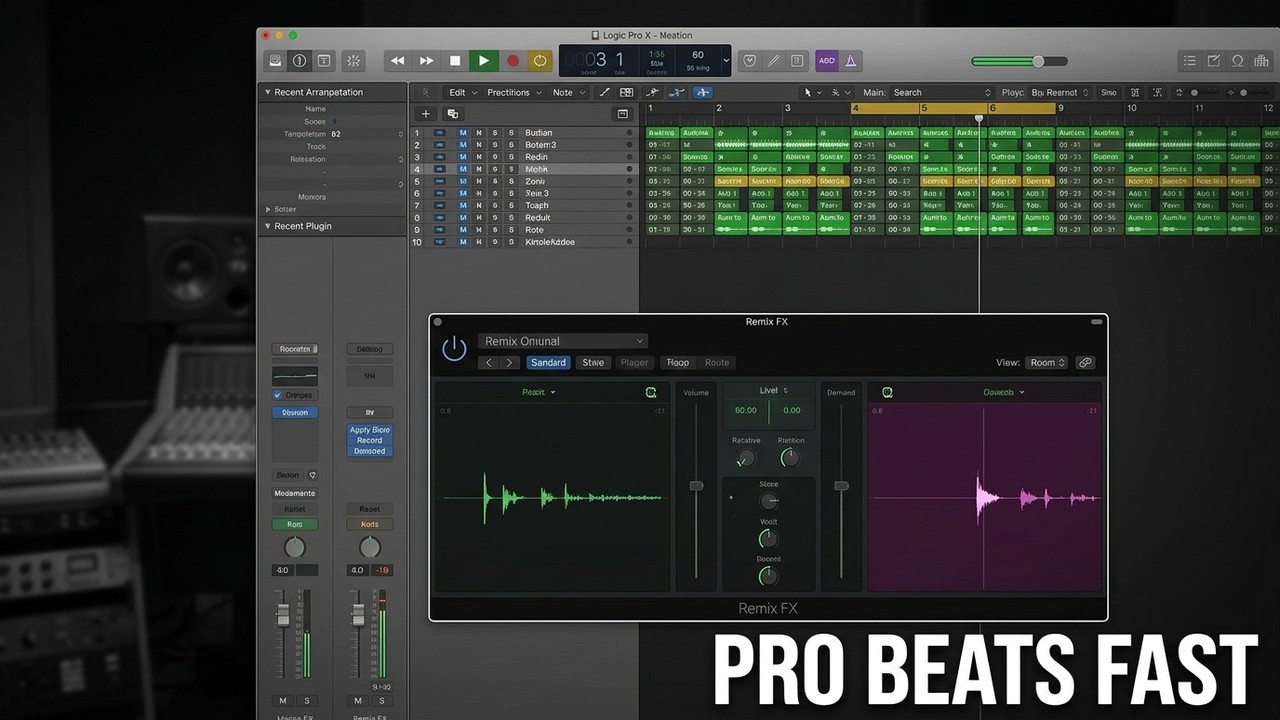
Task: Click the highlighted blue snap icon in the toolbar
Action: [703, 92]
